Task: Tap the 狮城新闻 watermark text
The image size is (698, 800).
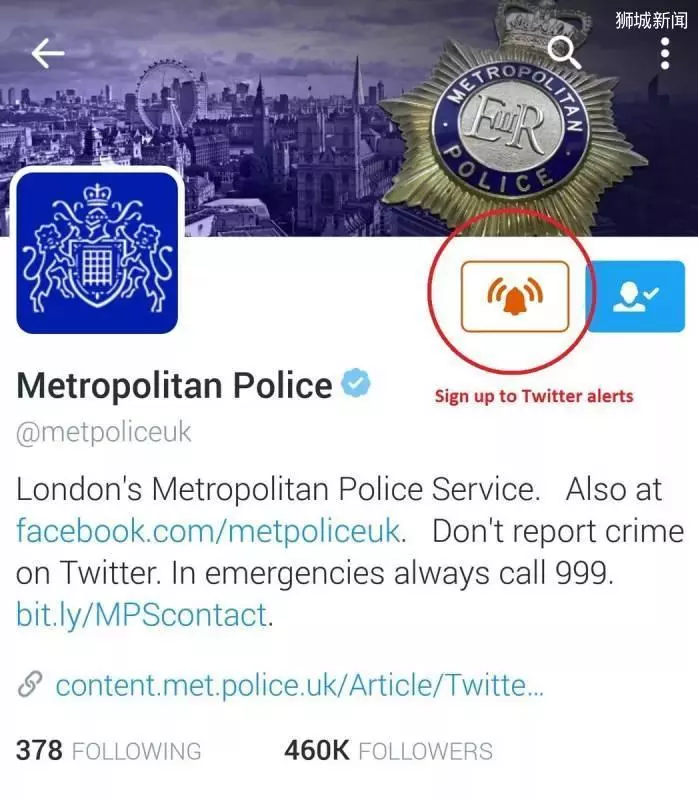Action: coord(651,20)
